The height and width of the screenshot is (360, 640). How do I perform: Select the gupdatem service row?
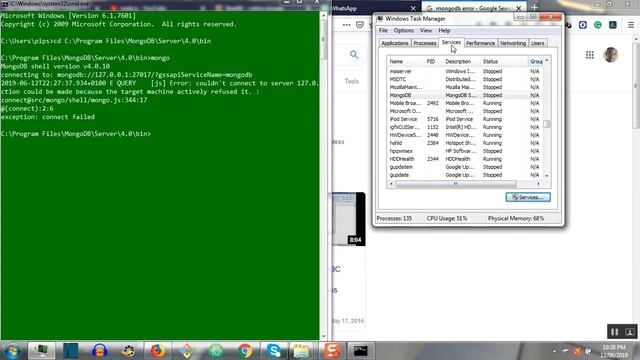(x=465, y=167)
